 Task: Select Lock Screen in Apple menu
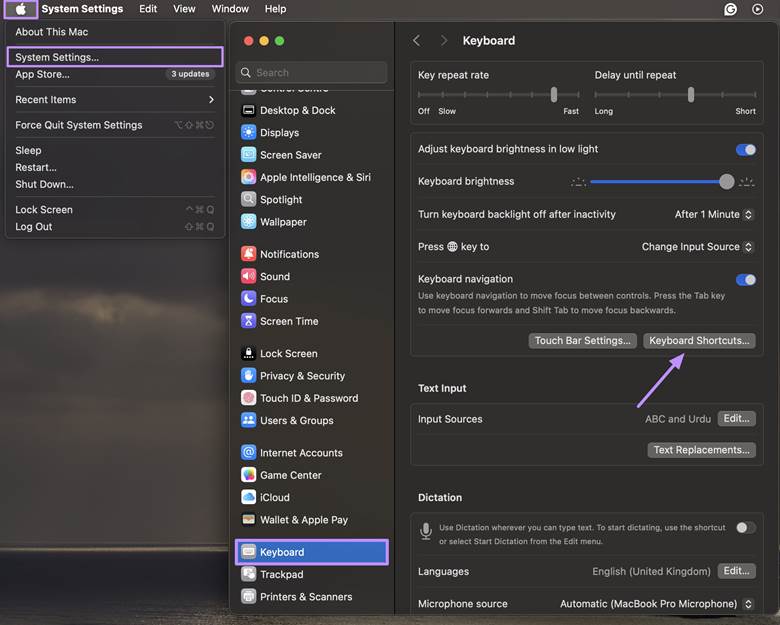click(x=44, y=209)
